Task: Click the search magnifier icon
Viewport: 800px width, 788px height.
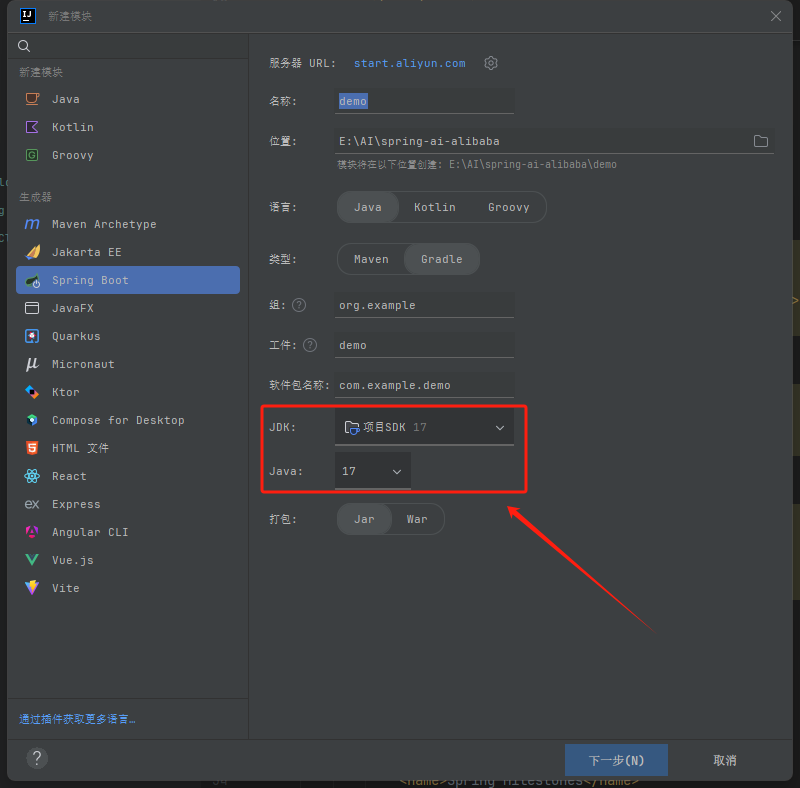Action: pos(24,46)
